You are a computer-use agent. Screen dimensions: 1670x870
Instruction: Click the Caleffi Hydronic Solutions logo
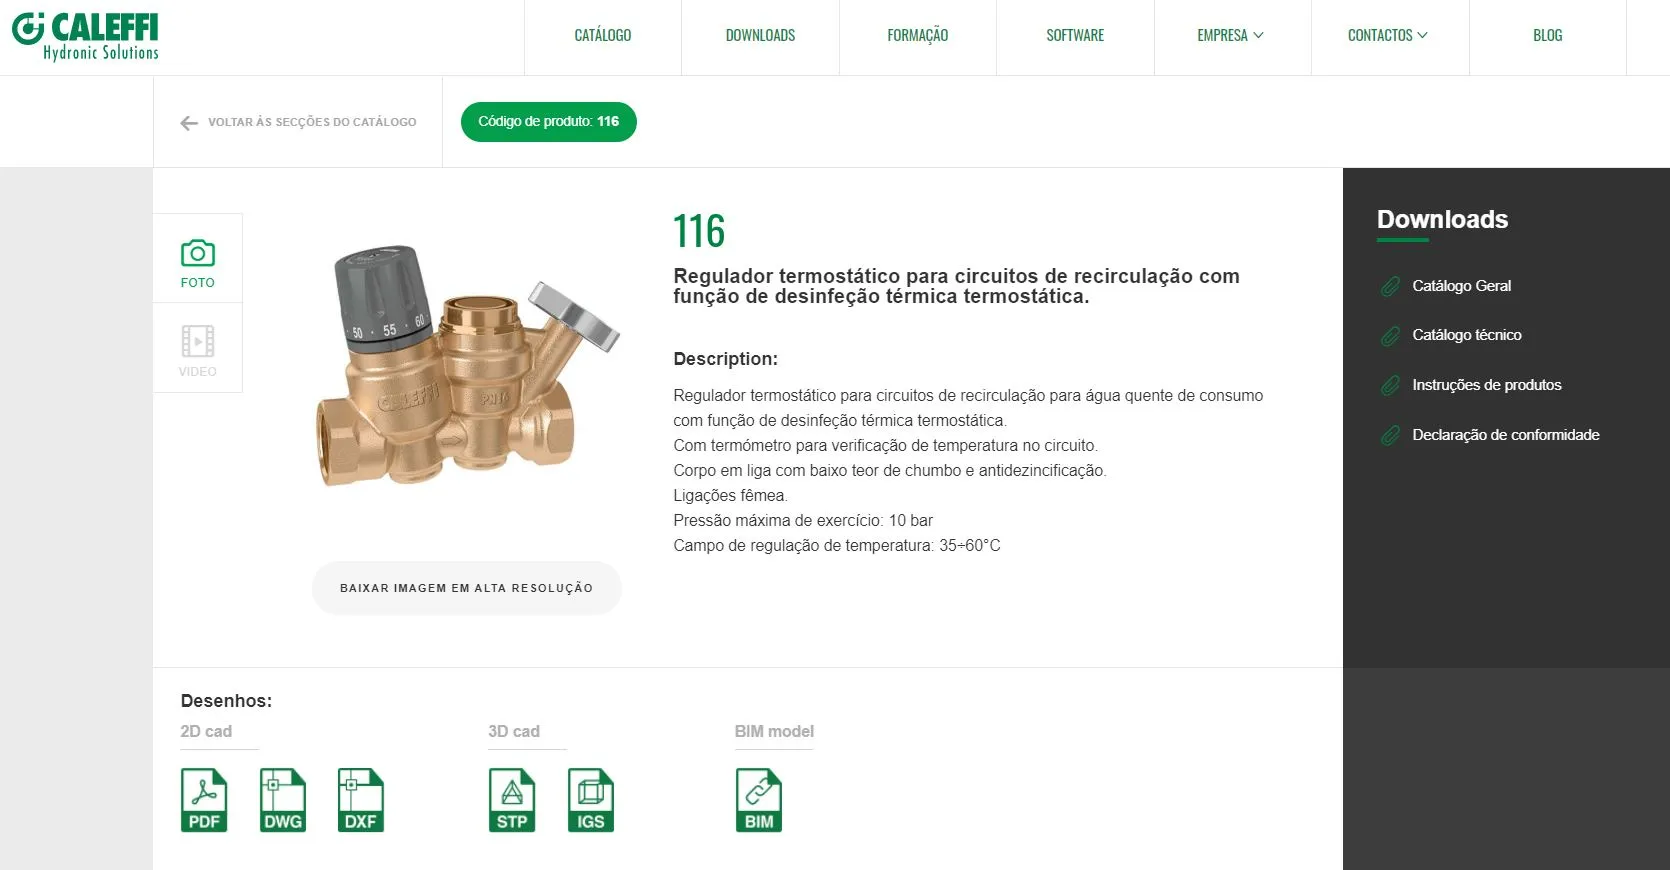tap(86, 37)
